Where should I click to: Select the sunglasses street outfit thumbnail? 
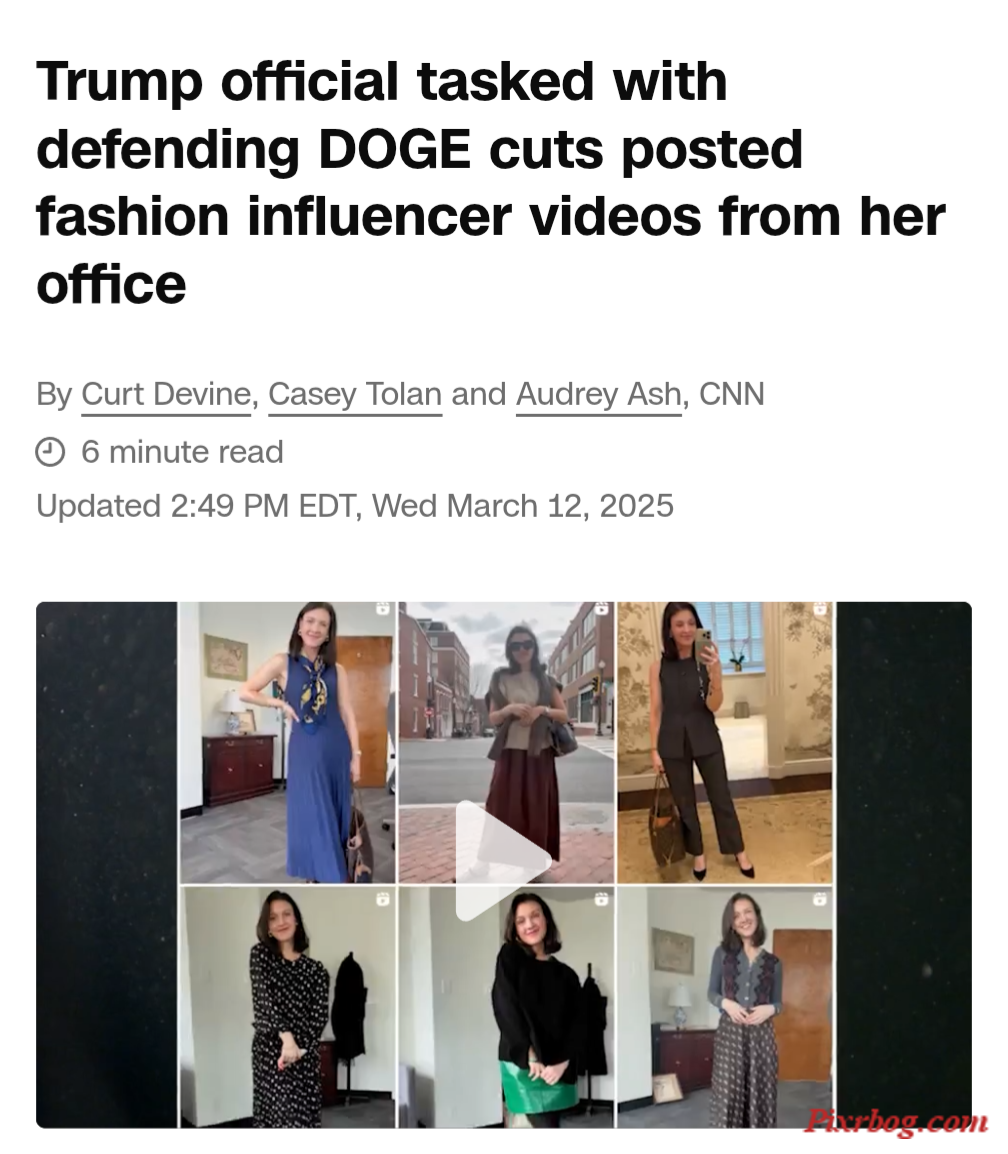tap(506, 743)
